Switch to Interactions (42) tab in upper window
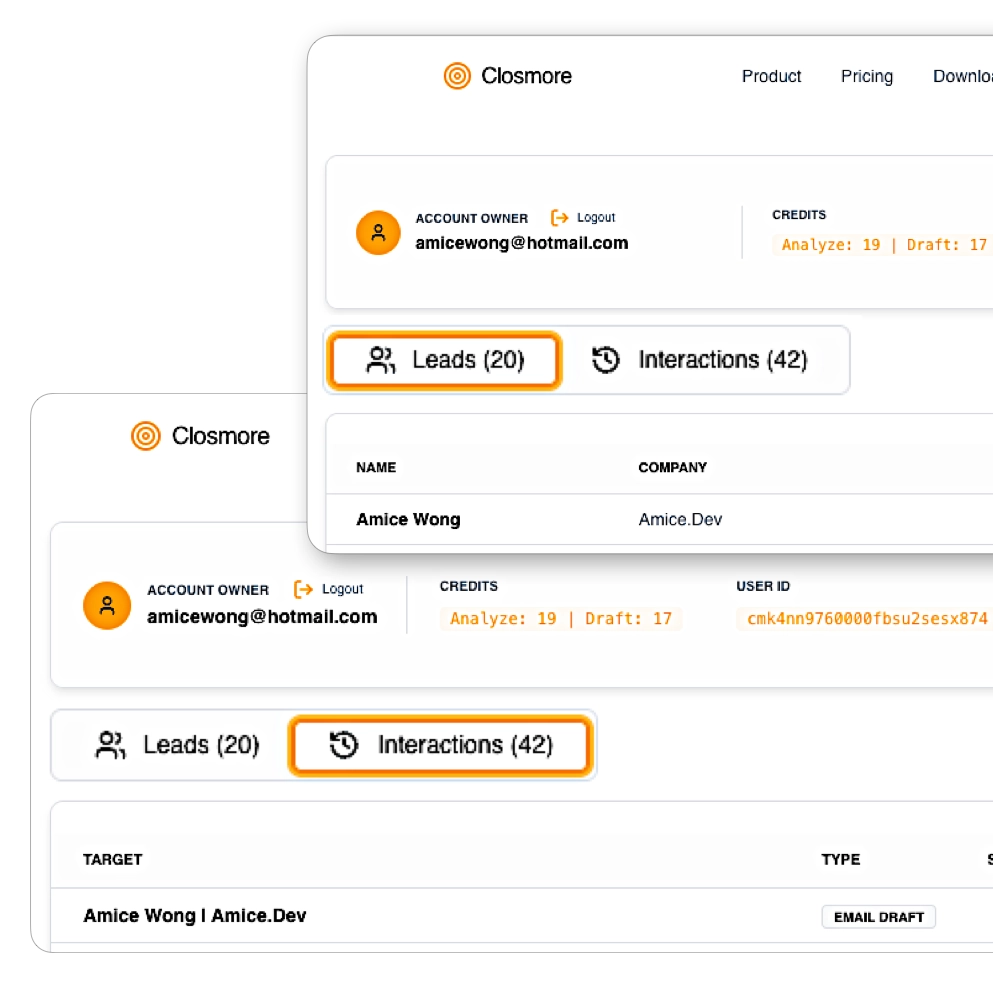Screen dimensions: 993x992 [x=700, y=360]
